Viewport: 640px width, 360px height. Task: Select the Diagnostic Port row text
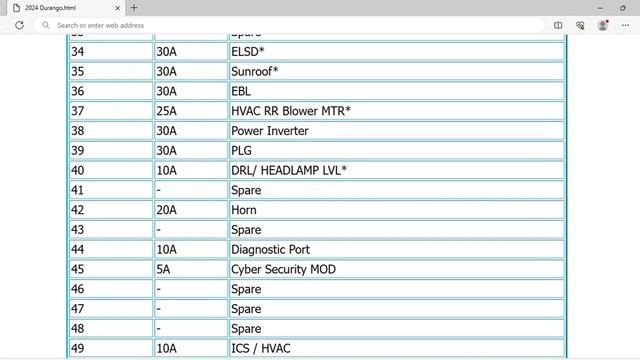(x=270, y=249)
